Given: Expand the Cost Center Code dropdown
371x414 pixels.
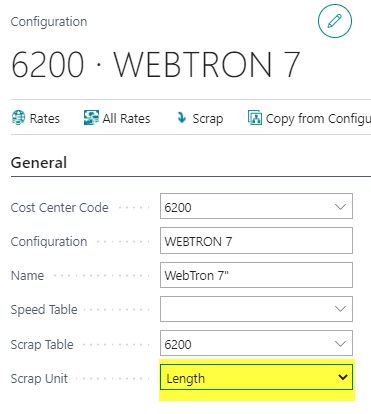Looking at the screenshot, I should click(340, 207).
